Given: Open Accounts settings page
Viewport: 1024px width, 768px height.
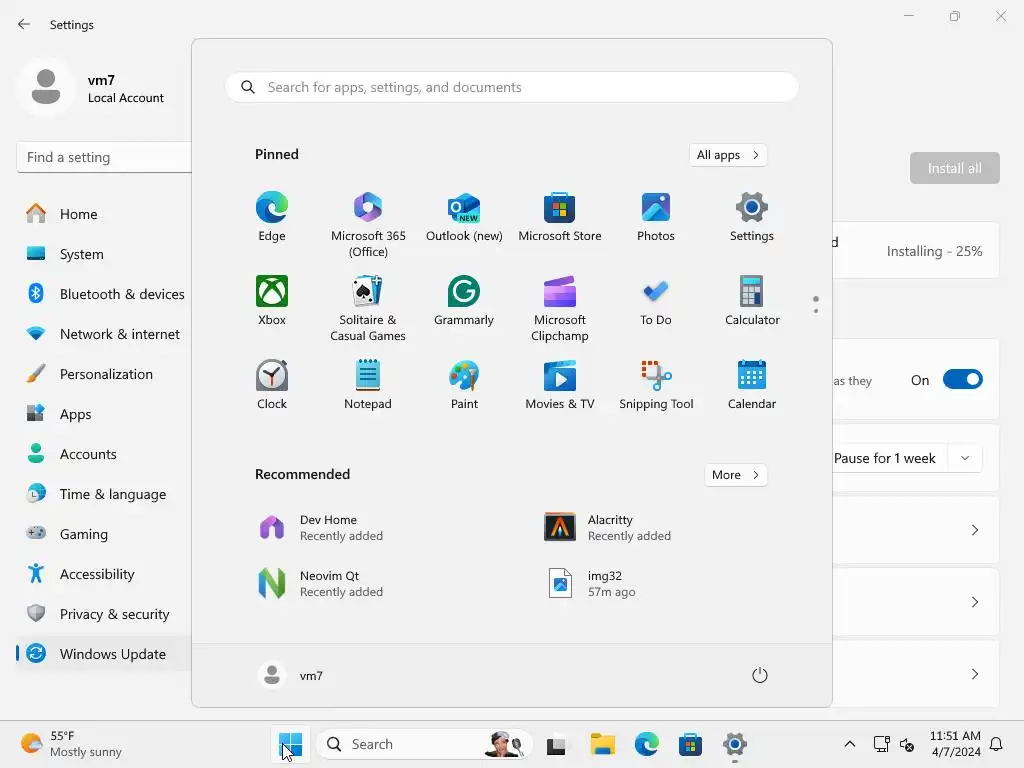Looking at the screenshot, I should coord(104,454).
